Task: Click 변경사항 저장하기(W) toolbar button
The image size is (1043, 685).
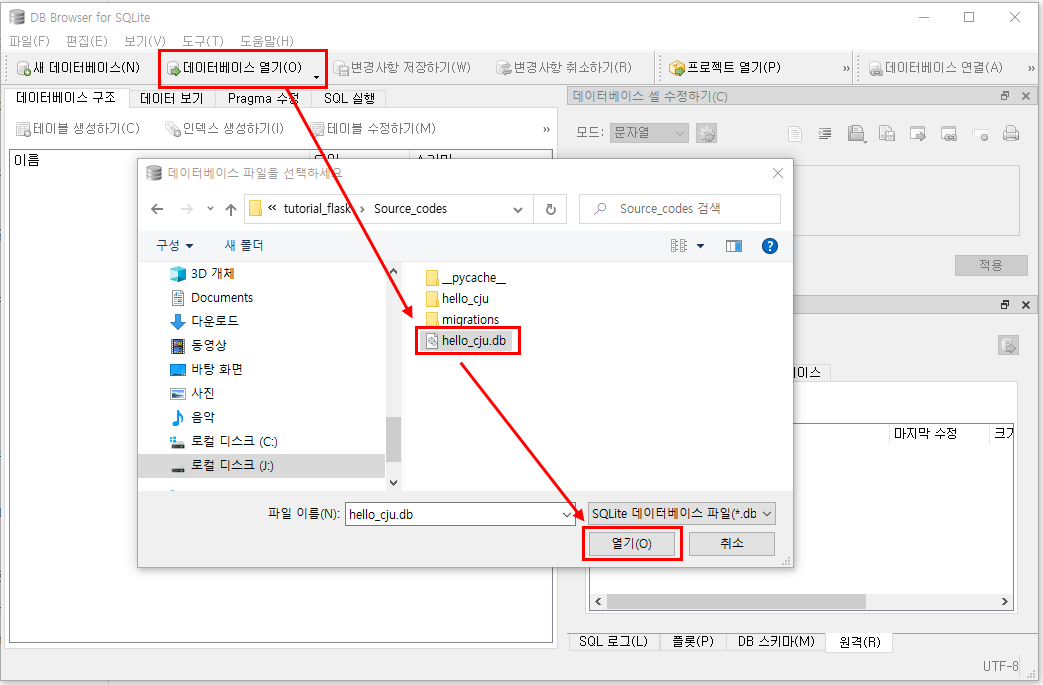Action: 402,68
